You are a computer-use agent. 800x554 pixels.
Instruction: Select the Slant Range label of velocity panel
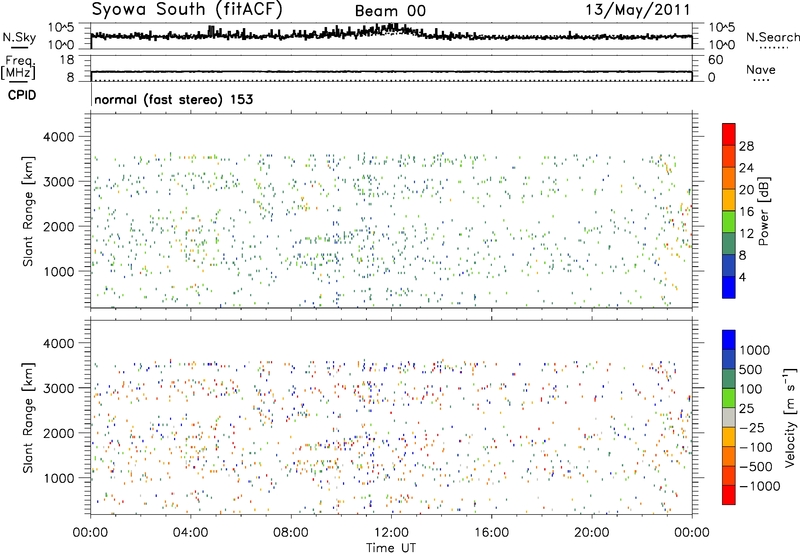(x=28, y=417)
